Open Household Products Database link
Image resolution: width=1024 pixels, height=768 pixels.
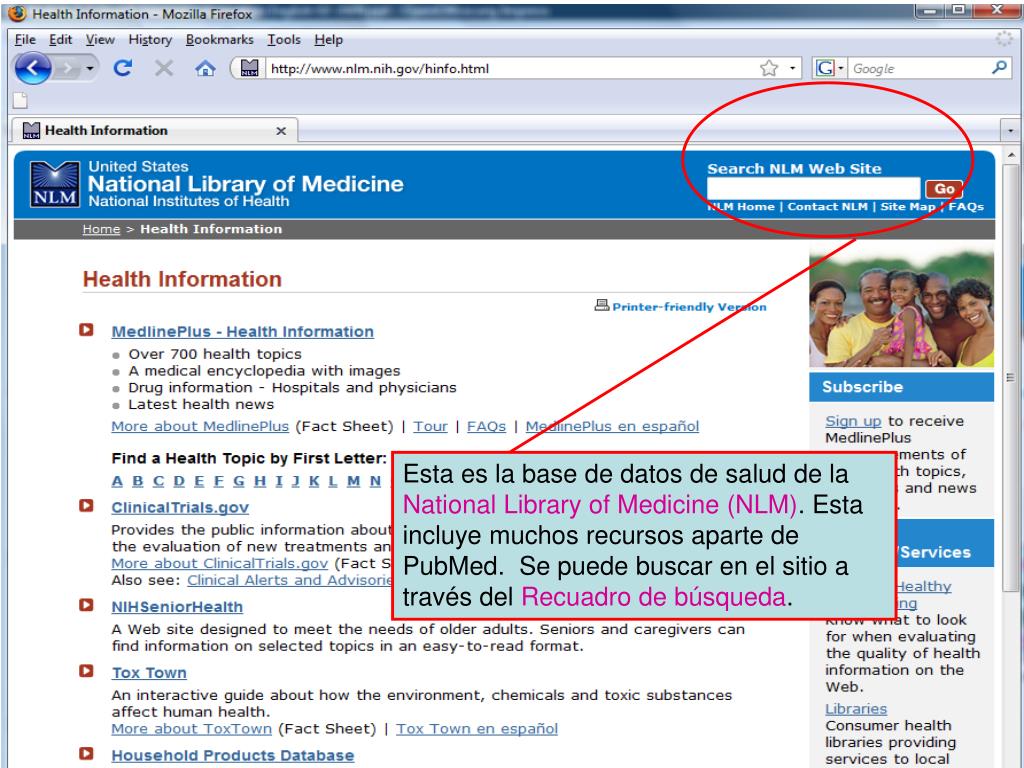[232, 756]
